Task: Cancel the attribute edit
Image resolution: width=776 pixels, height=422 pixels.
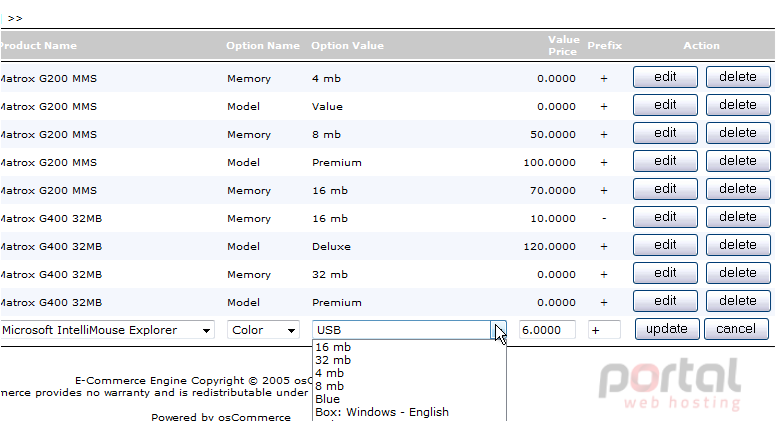Action: pos(736,329)
